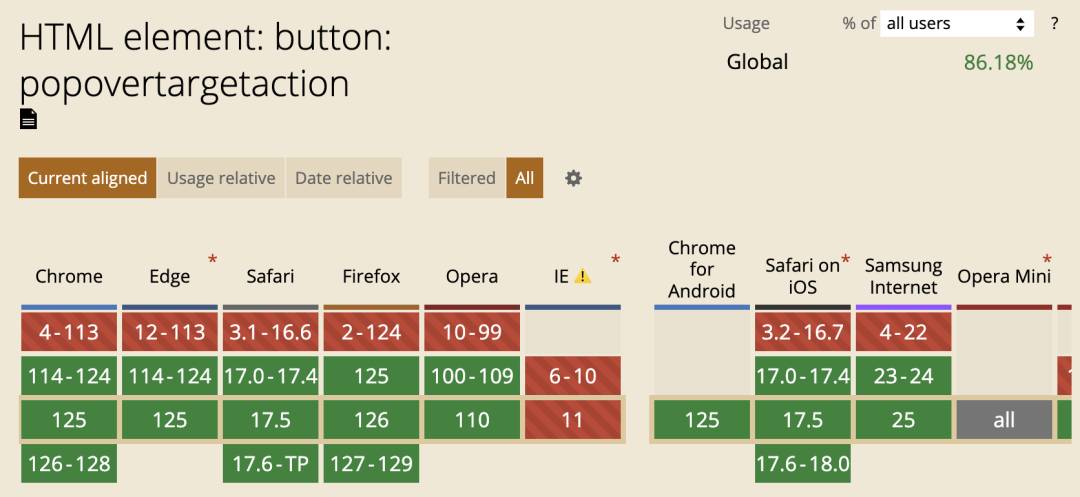Click the IE 11 unsupported cell
This screenshot has width=1080, height=497.
(x=572, y=420)
